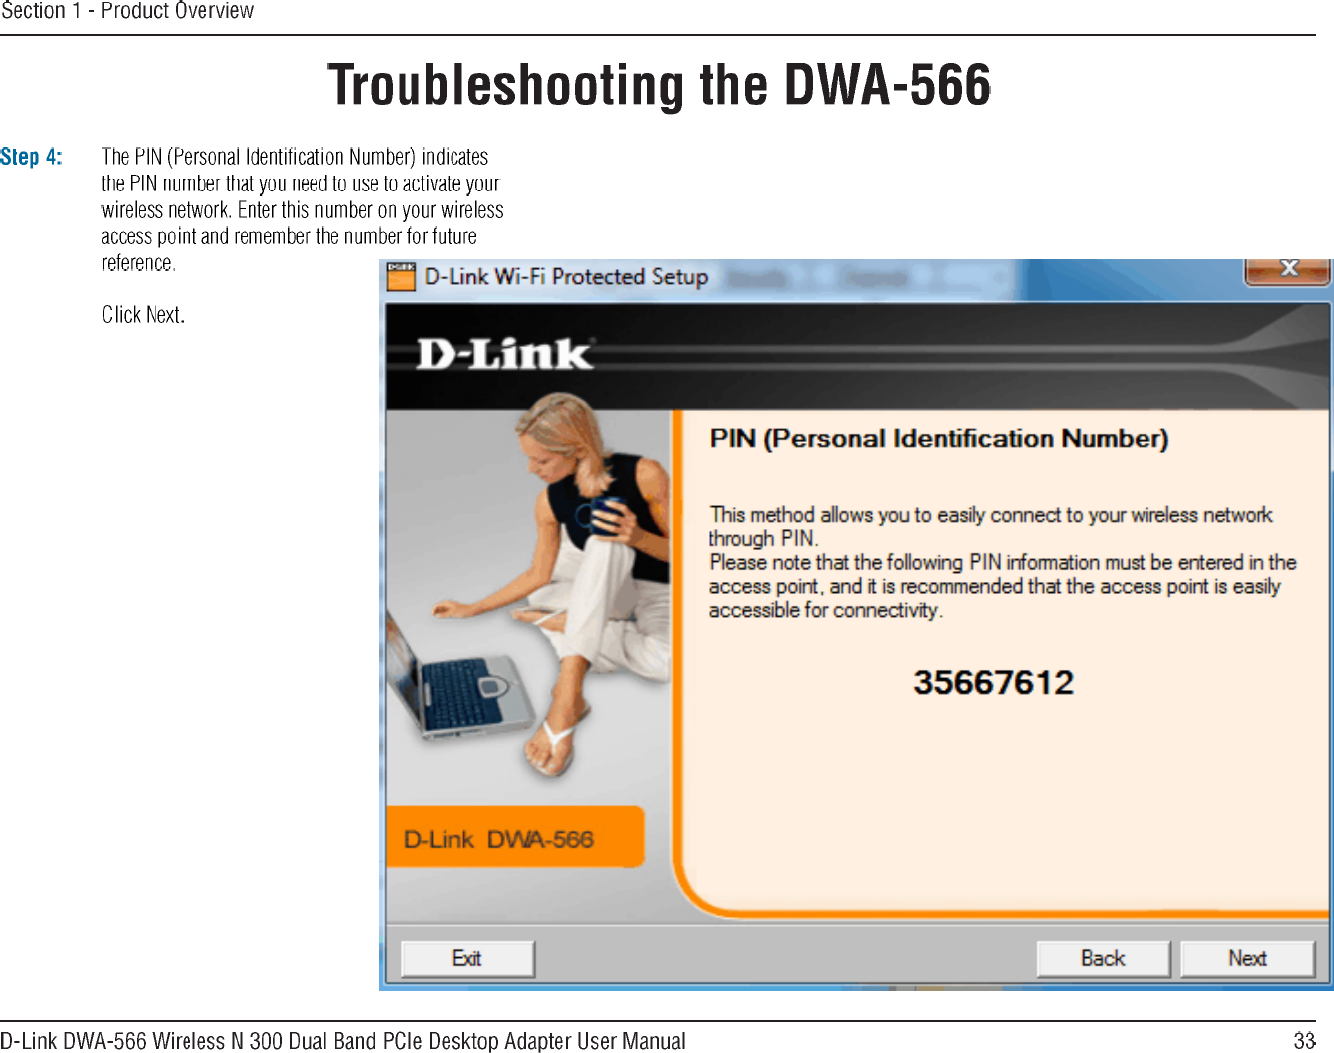
Task: Click the 'Click Next.' instruction text
Action: click(x=143, y=315)
